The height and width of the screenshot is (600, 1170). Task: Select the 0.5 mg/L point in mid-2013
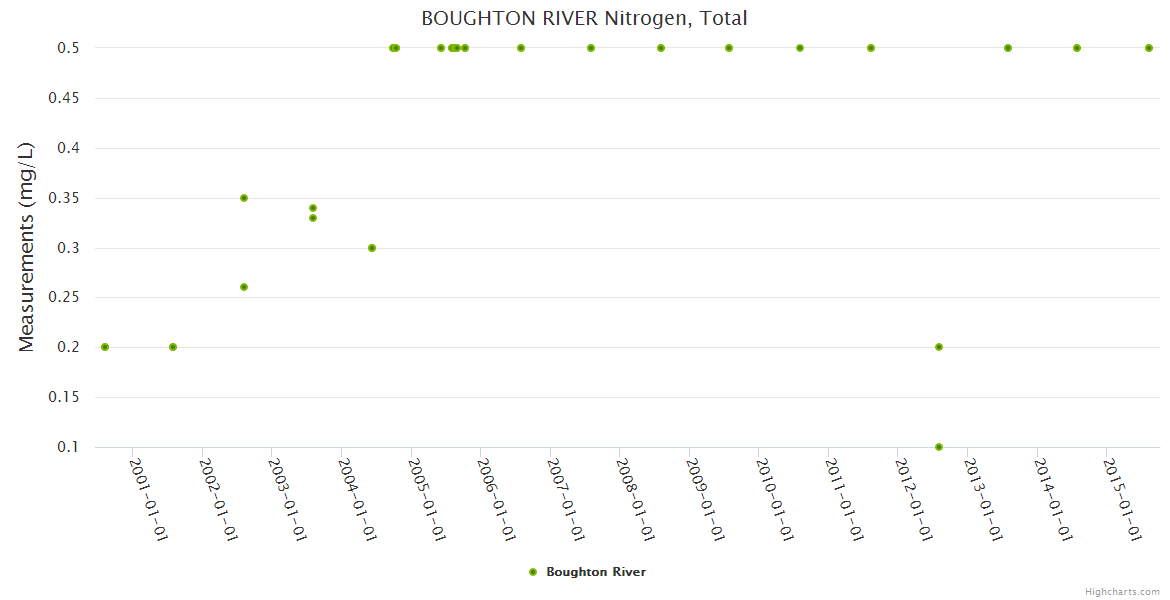[1008, 48]
